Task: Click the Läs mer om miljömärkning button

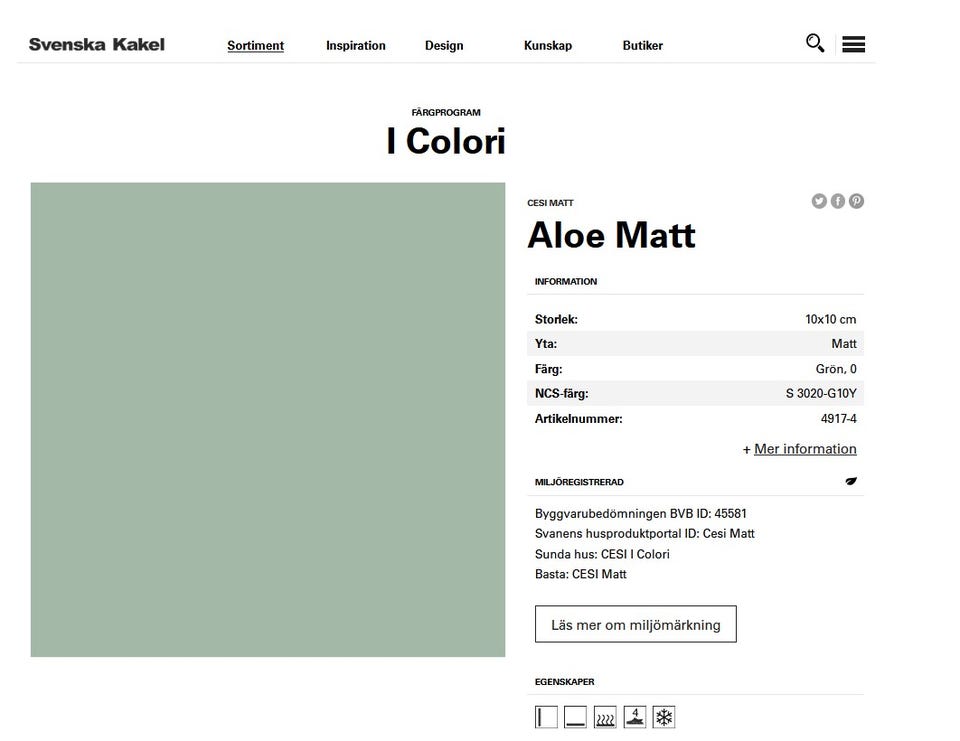Action: pos(635,624)
